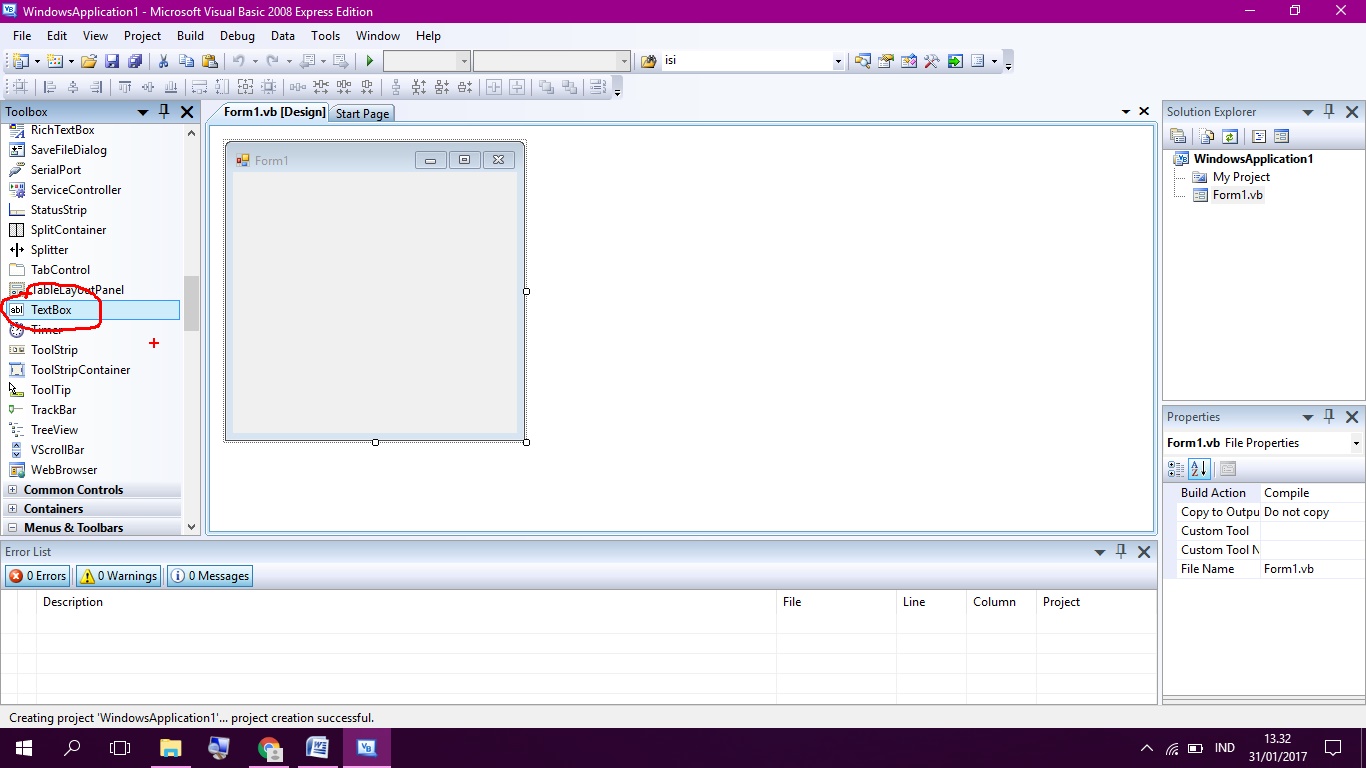
Task: Toggle the Warnings filter in the Error List
Action: (117, 575)
